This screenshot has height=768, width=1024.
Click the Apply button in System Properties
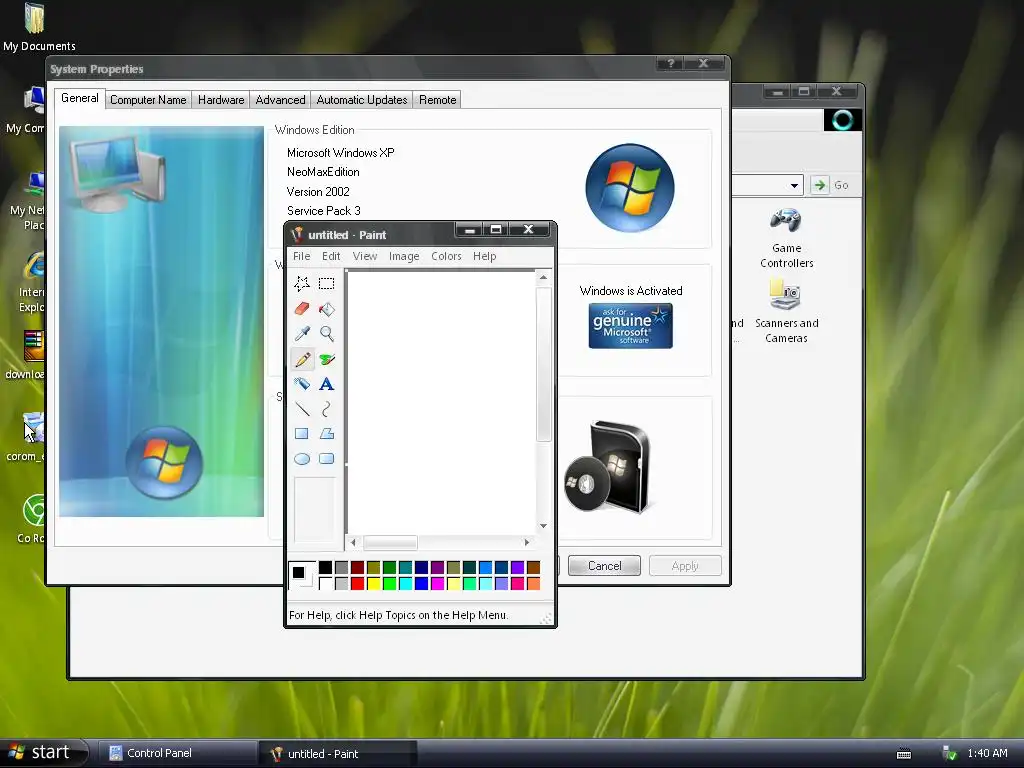(685, 566)
